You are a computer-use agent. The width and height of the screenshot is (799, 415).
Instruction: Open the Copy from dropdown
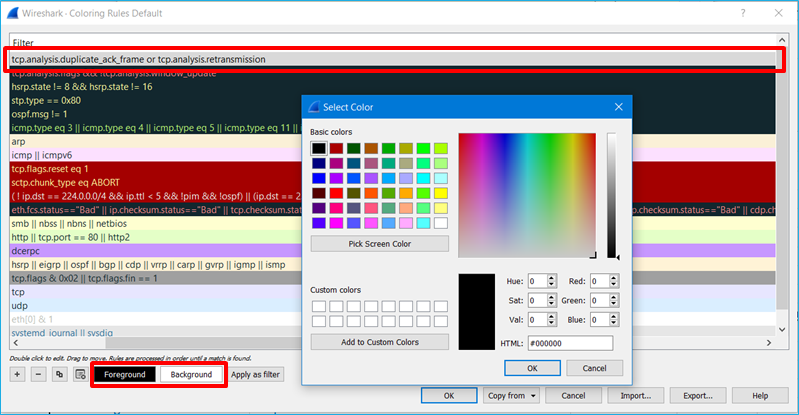click(x=512, y=396)
